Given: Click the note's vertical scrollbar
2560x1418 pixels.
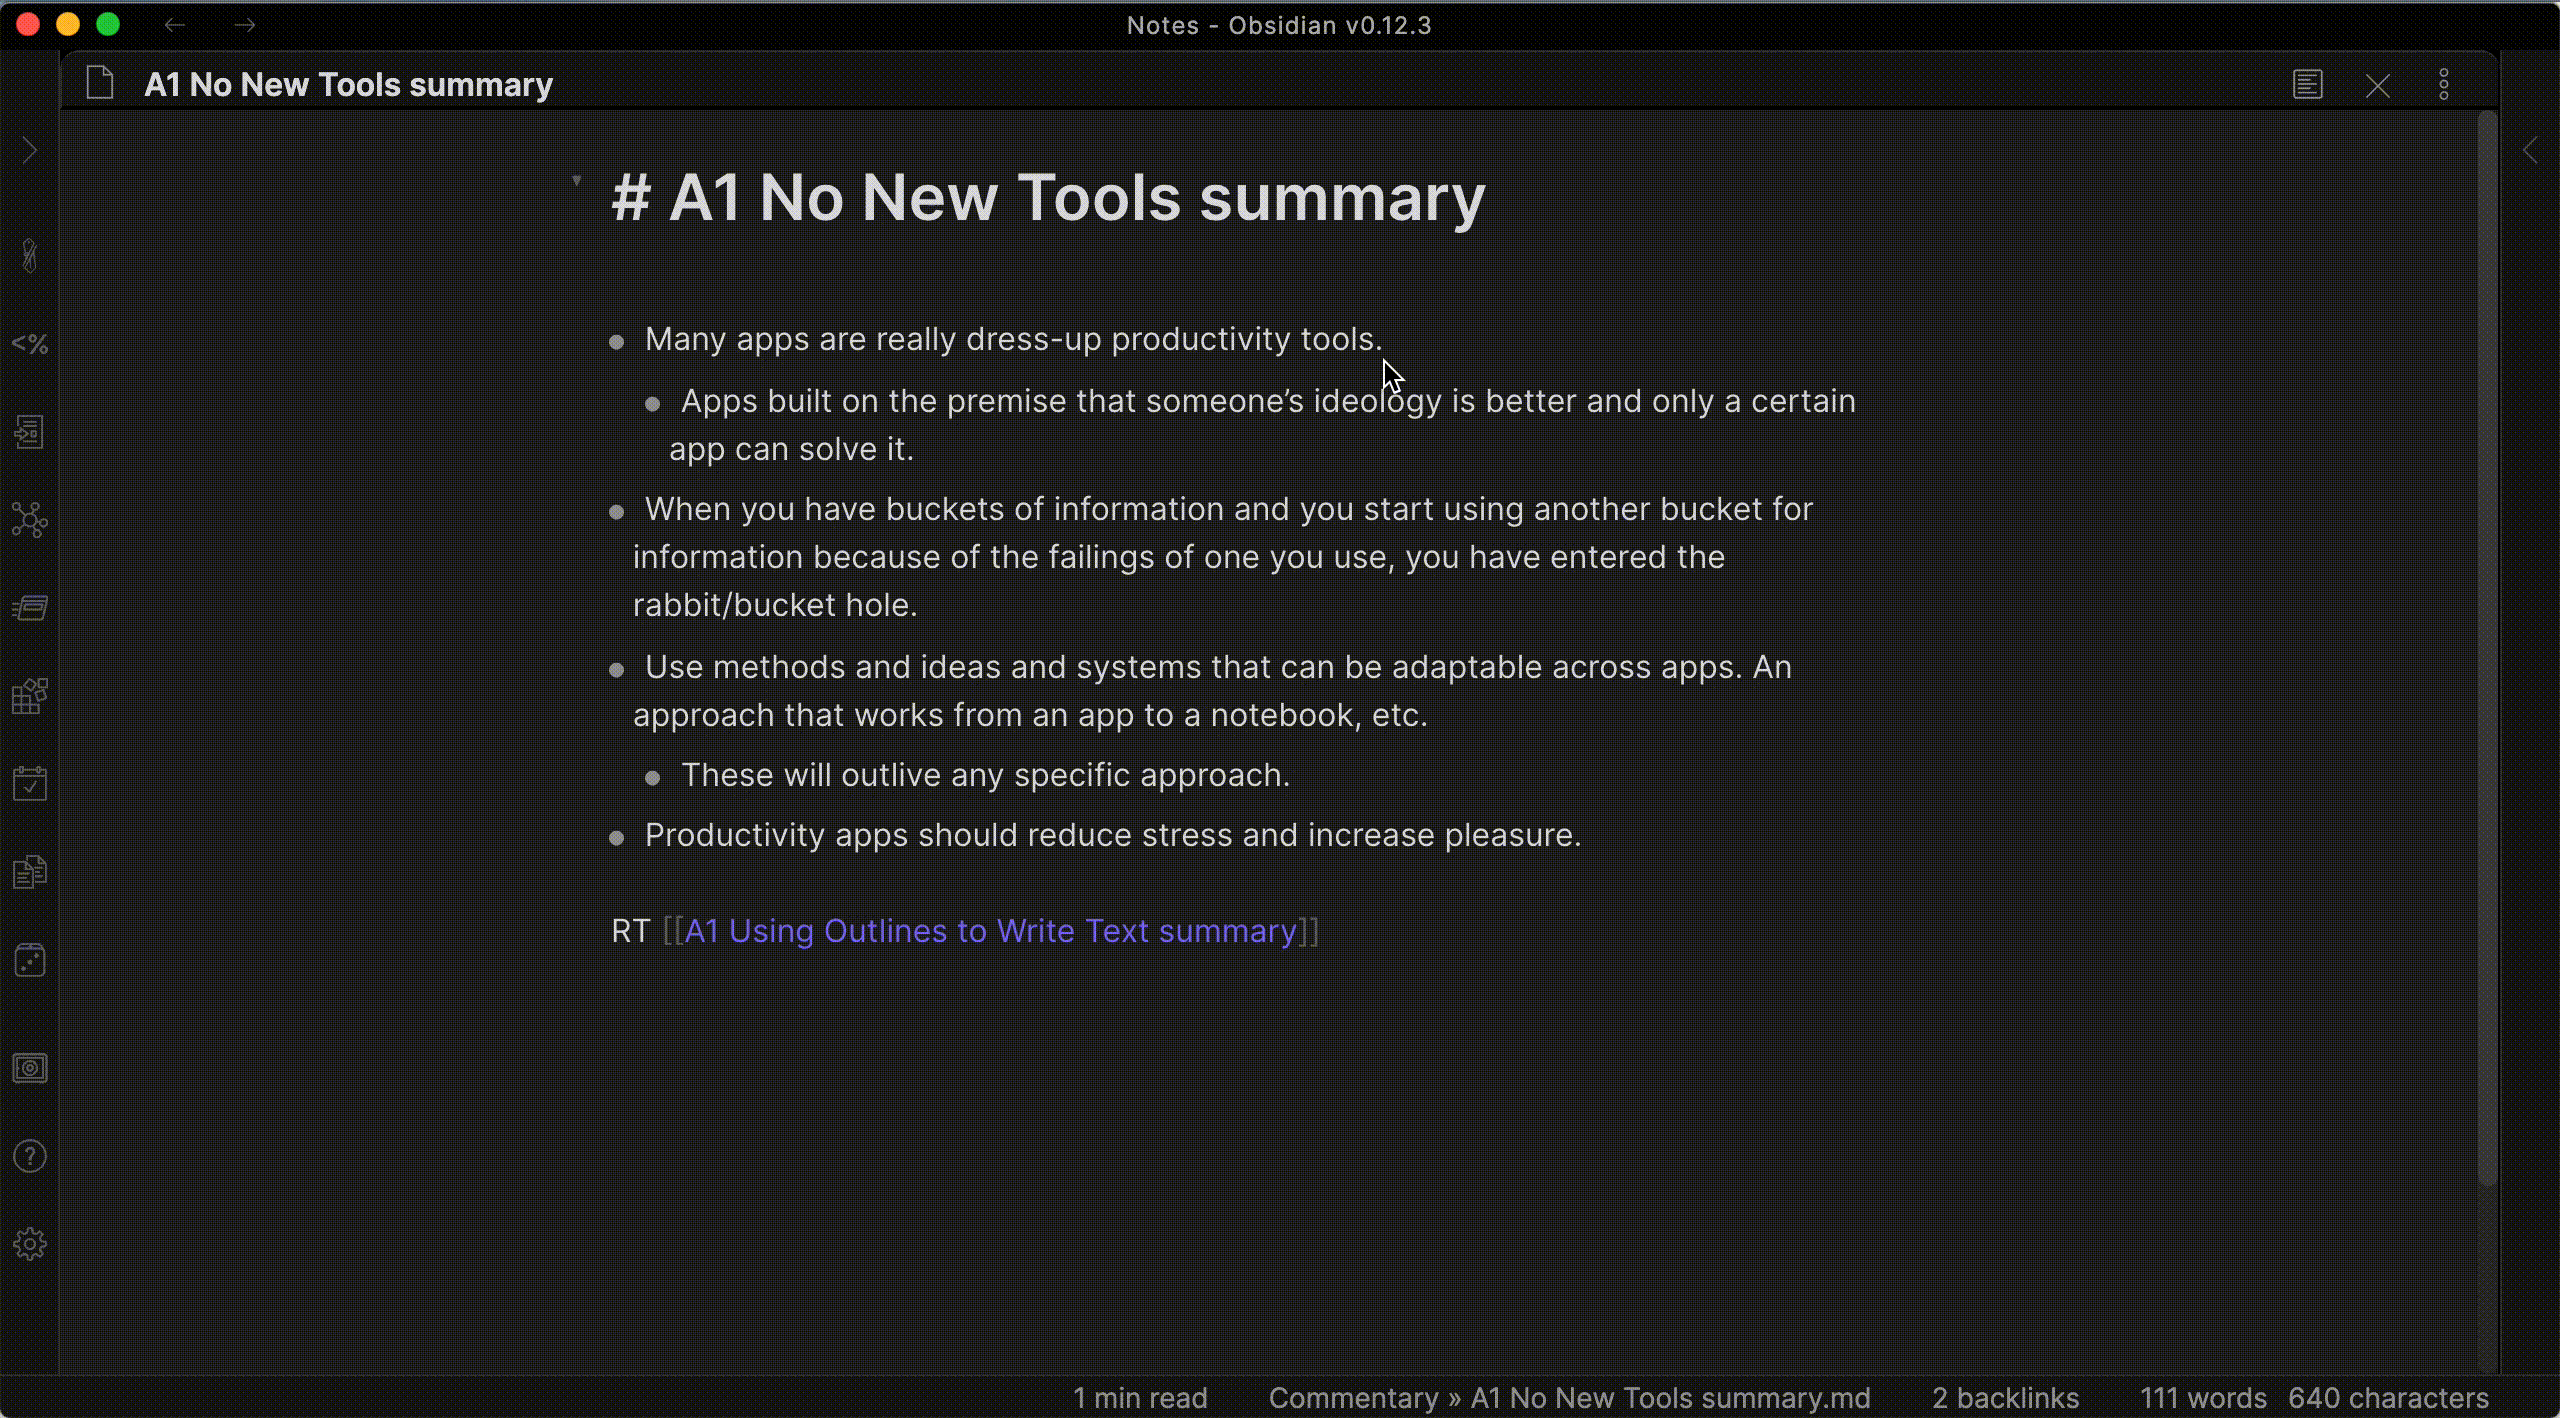Looking at the screenshot, I should tap(2487, 650).
